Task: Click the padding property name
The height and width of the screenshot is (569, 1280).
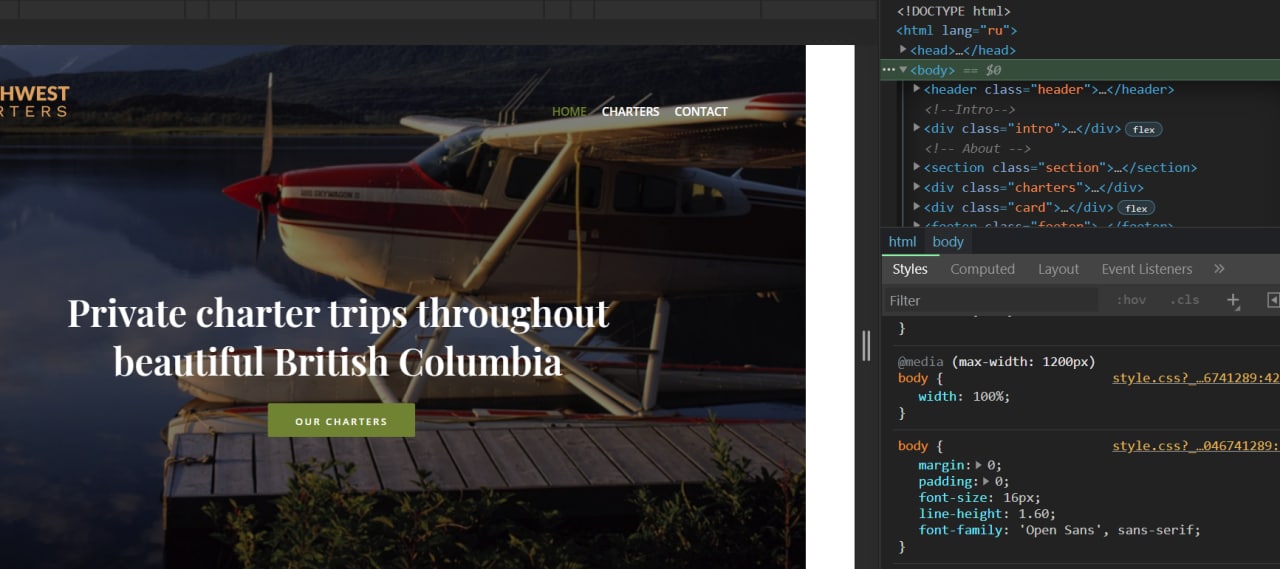Action: (x=946, y=481)
